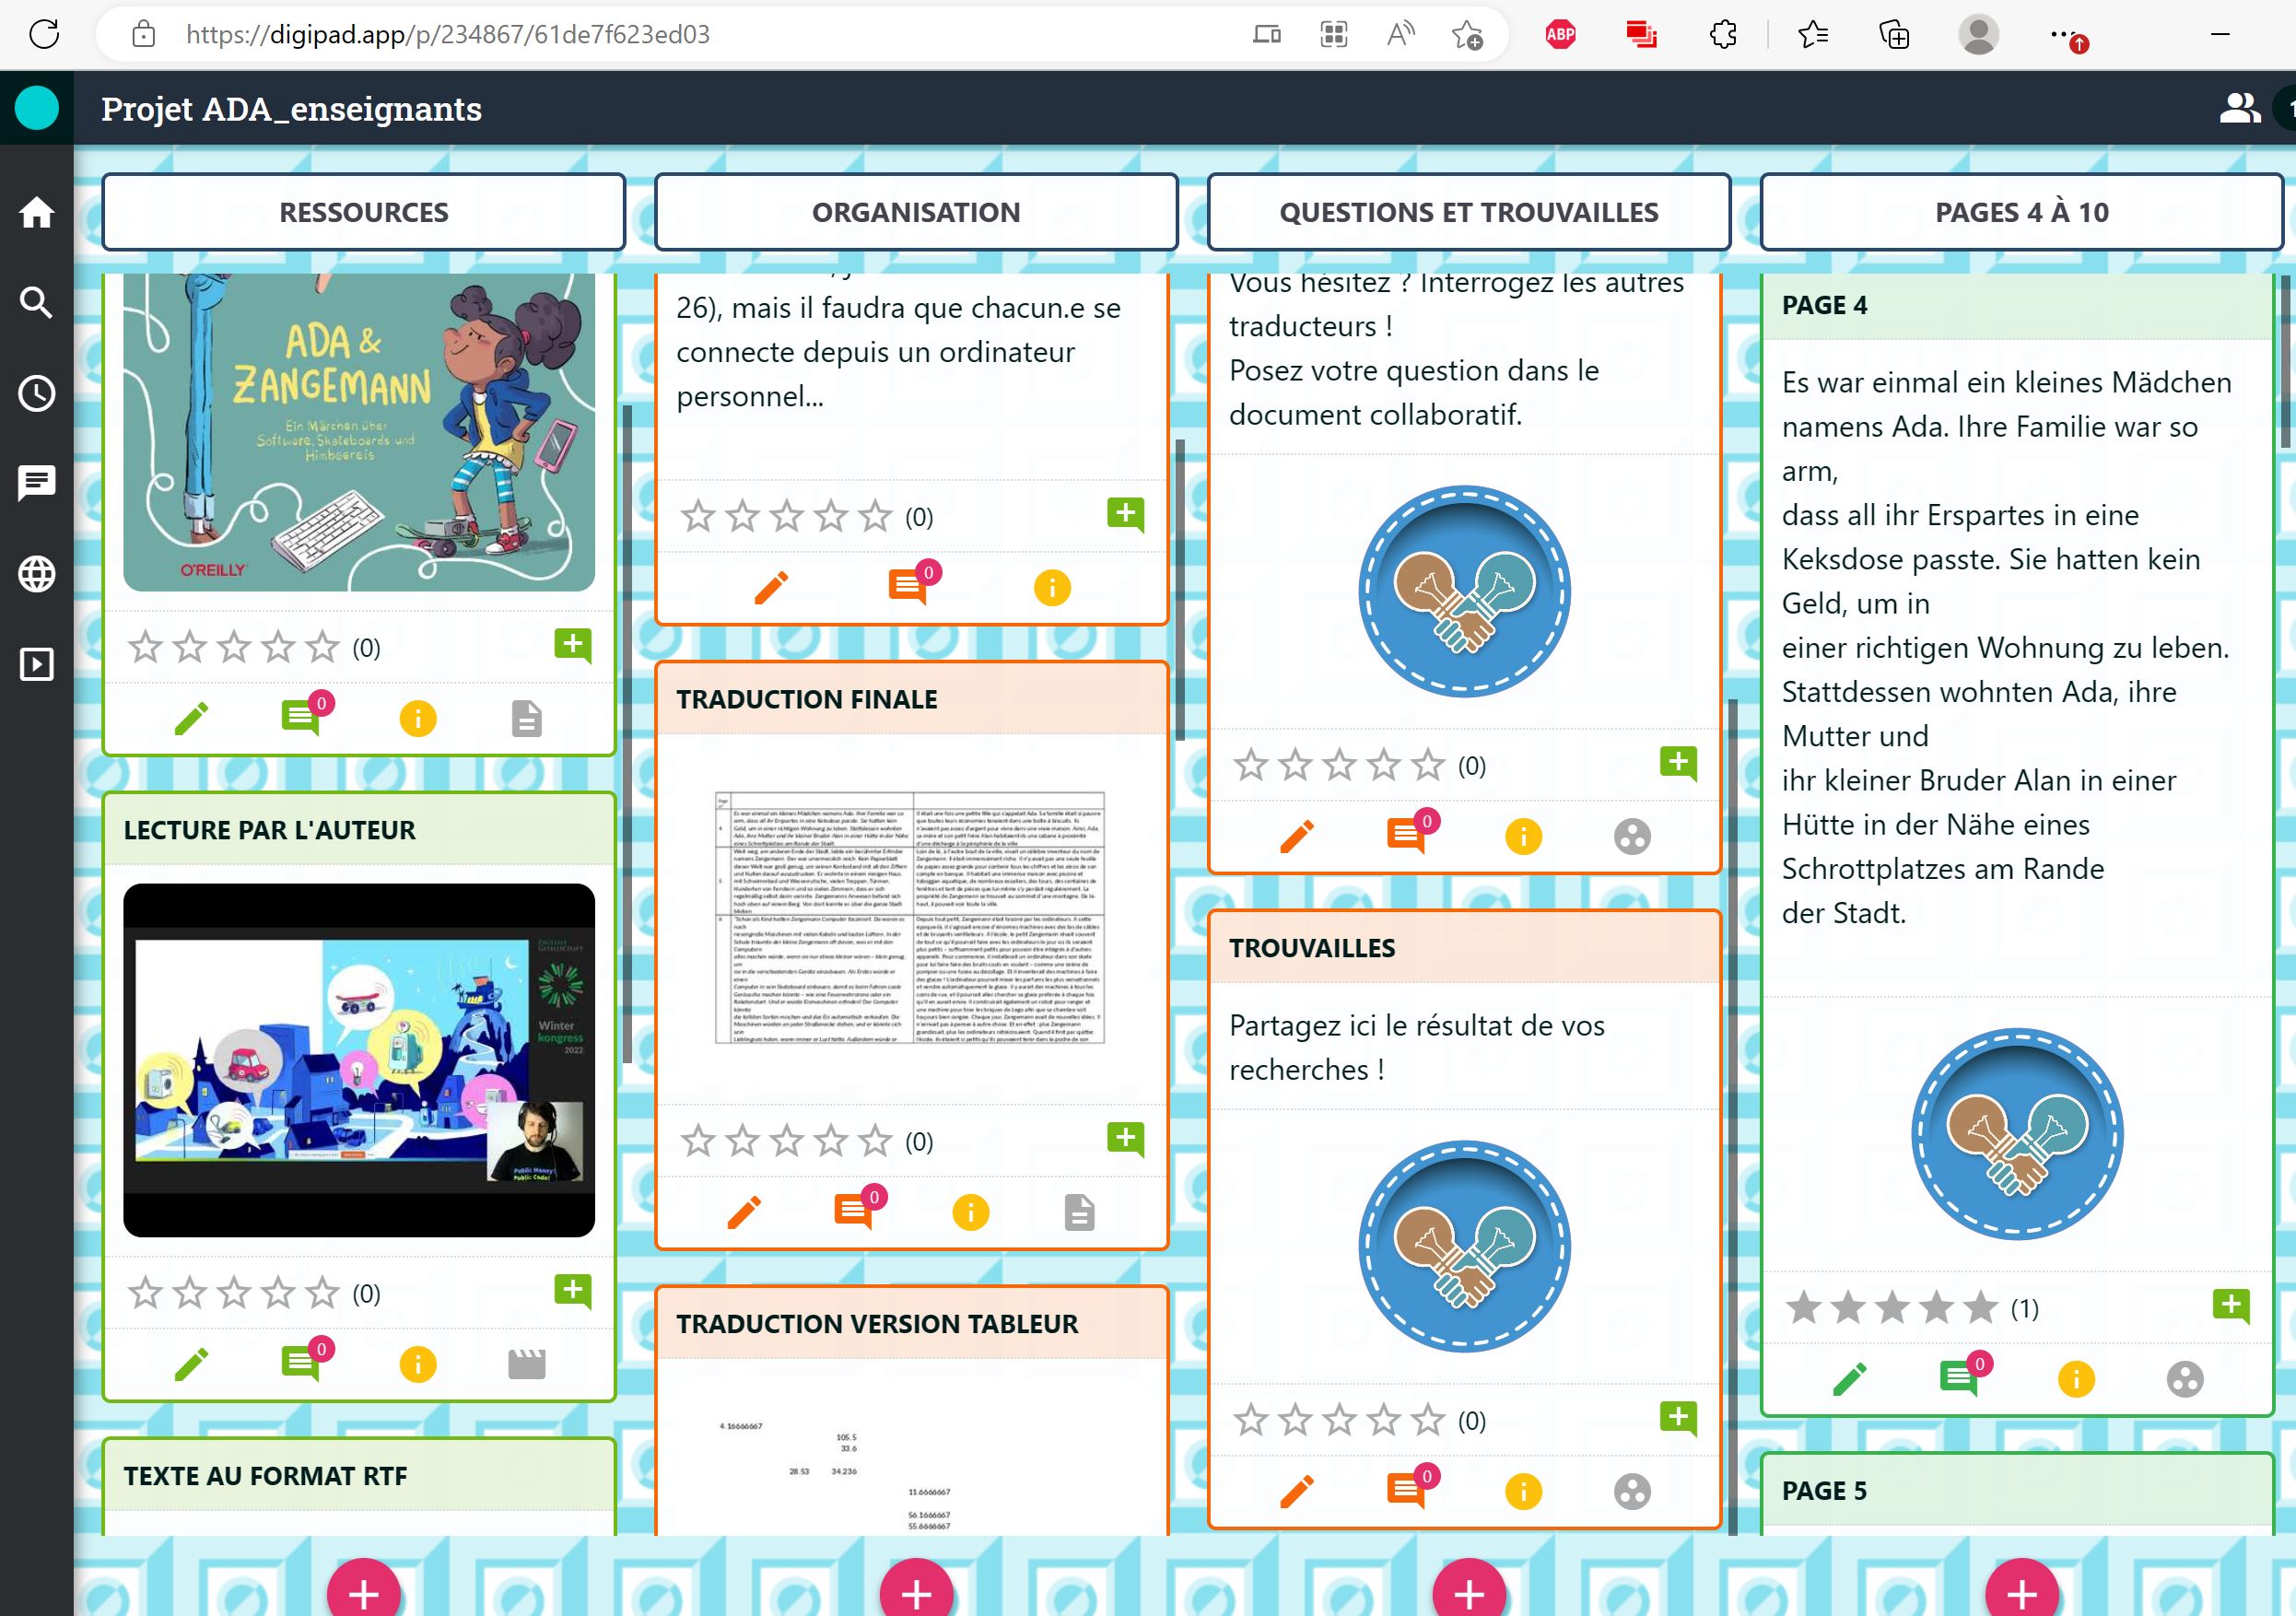Image resolution: width=2296 pixels, height=1616 pixels.
Task: Click the globe icon in sidebar
Action: pos(37,574)
